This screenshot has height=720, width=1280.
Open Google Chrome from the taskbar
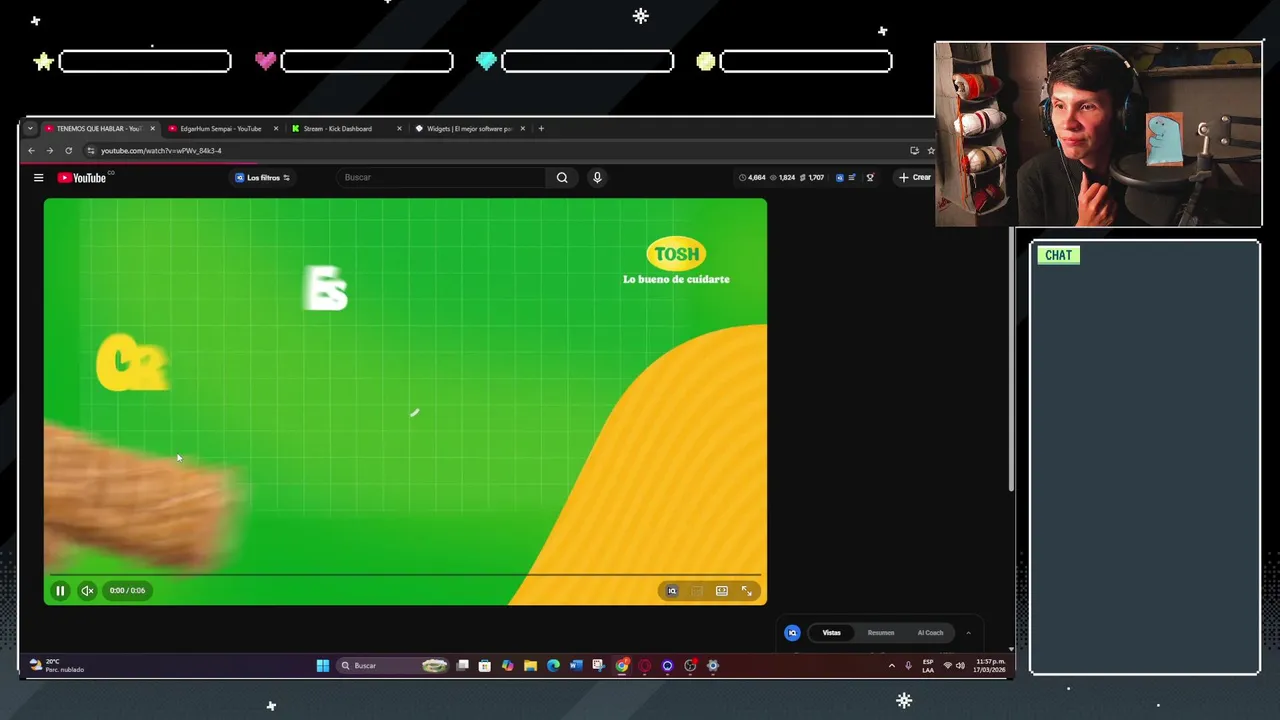click(x=622, y=666)
